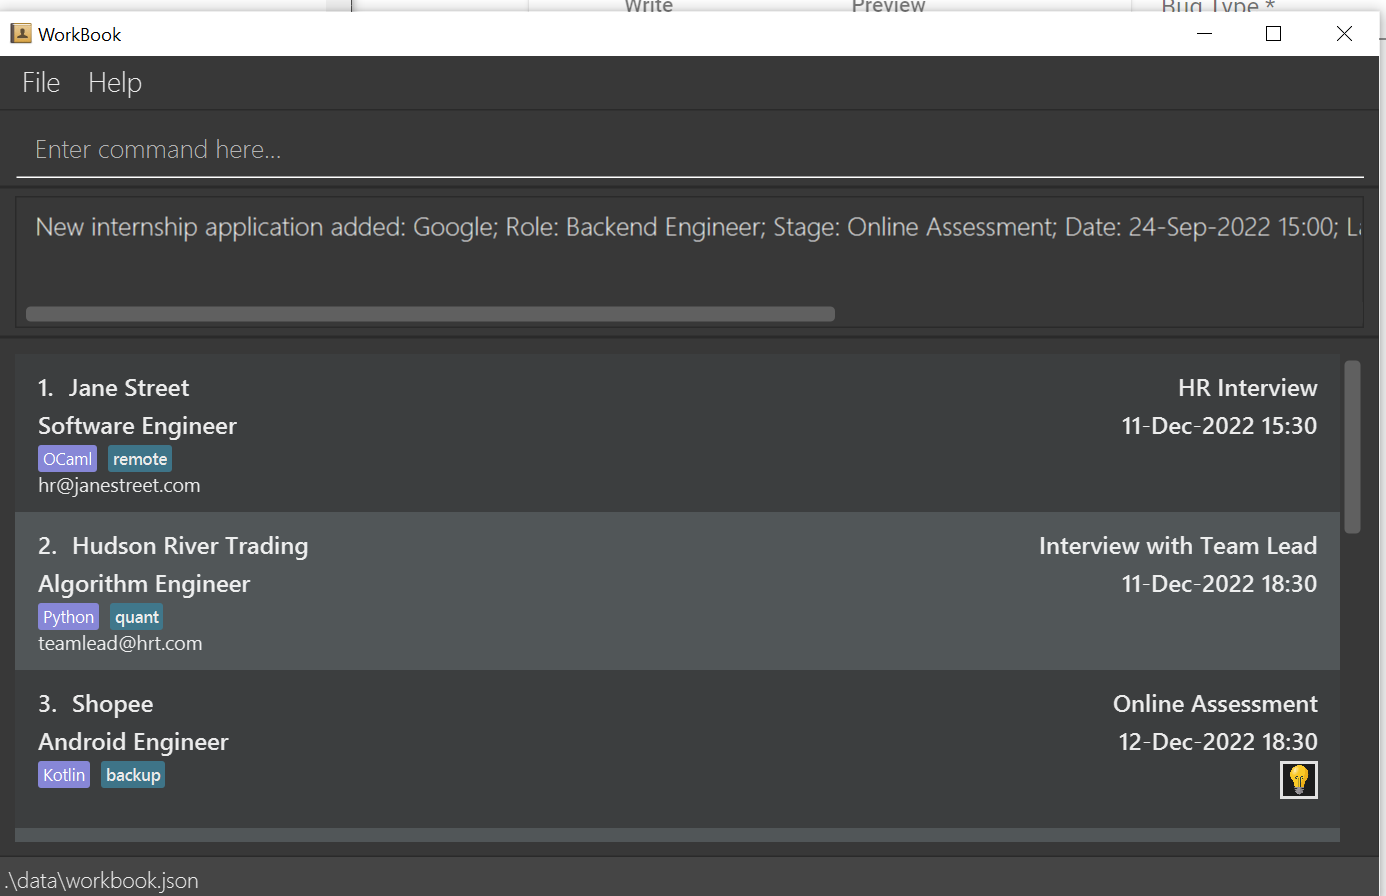Click the OCaml tag
Viewport: 1386px width, 896px height.
click(68, 459)
